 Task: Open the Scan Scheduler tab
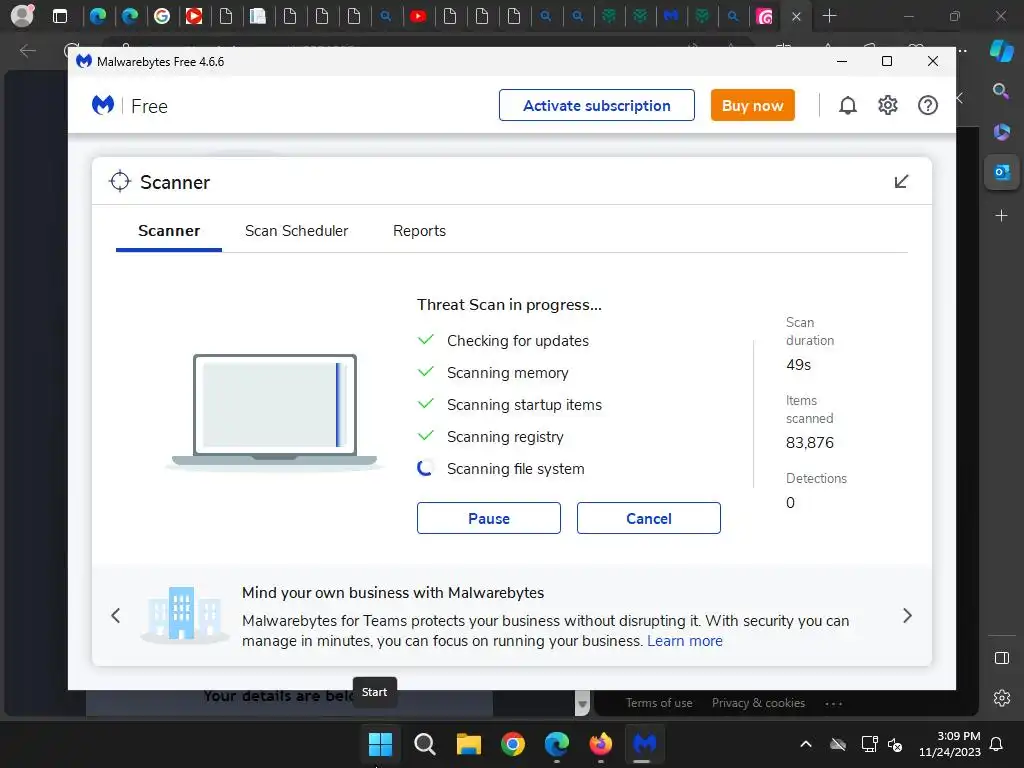point(296,231)
